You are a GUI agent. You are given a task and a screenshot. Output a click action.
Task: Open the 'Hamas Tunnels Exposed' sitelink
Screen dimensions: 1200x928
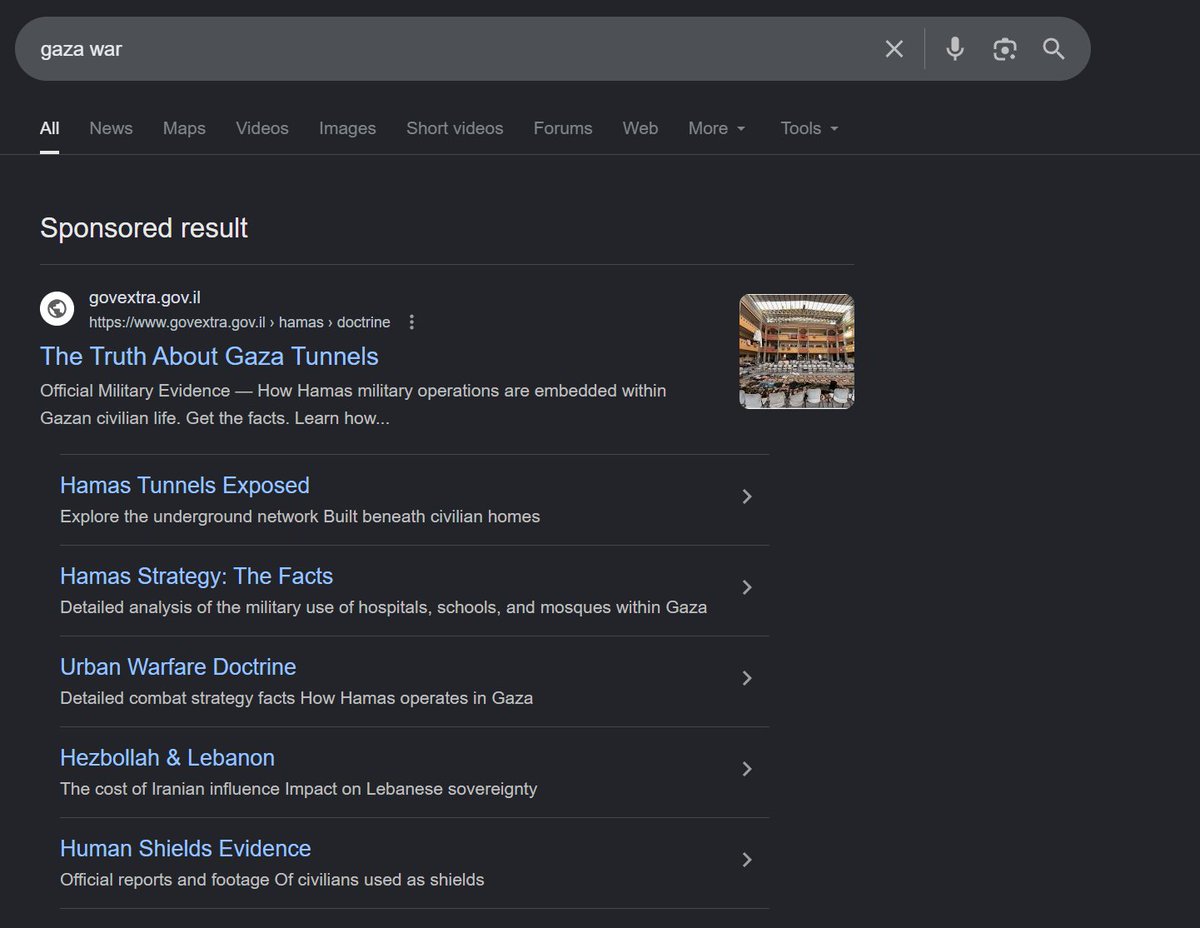click(185, 485)
